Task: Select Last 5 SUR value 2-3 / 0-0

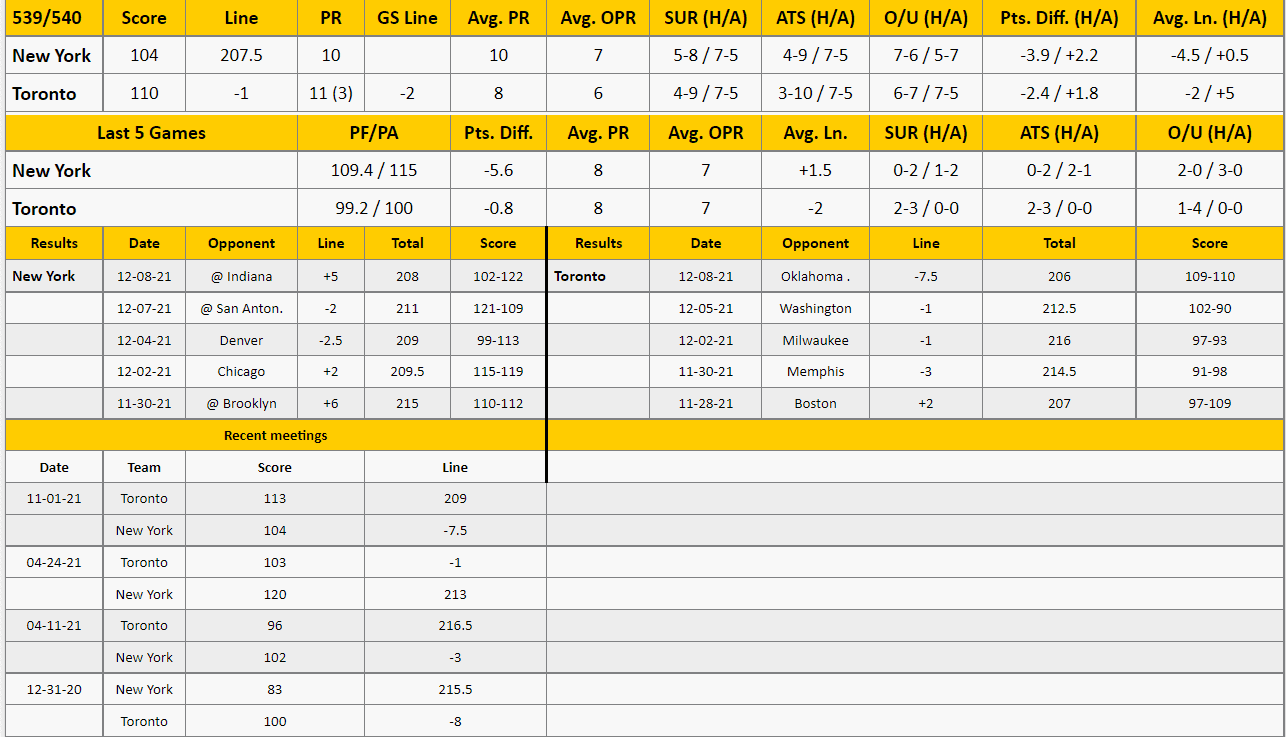Action: [x=926, y=209]
